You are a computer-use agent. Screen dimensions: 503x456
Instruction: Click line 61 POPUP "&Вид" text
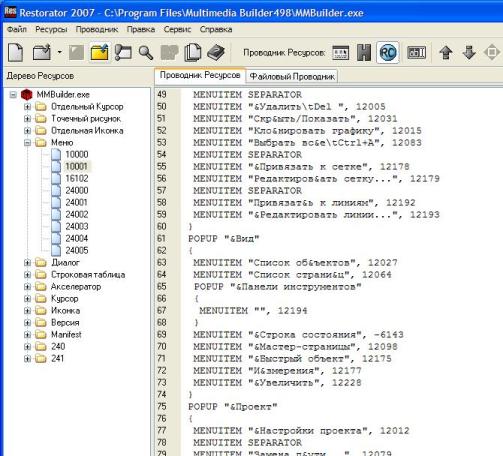223,239
